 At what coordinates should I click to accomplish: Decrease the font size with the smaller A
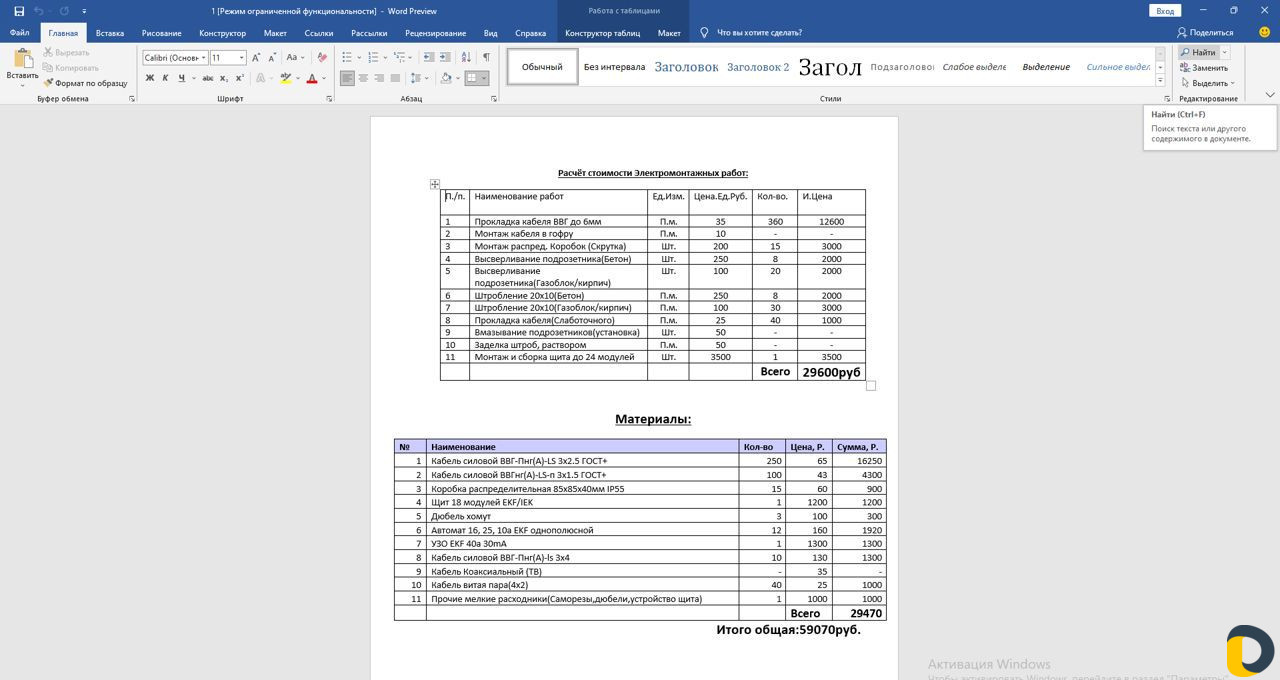[x=272, y=57]
